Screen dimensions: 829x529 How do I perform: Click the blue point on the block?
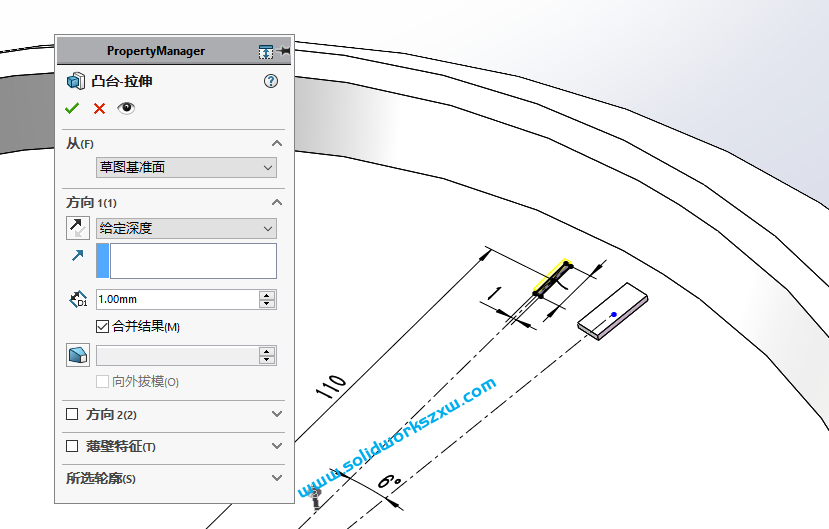click(614, 314)
